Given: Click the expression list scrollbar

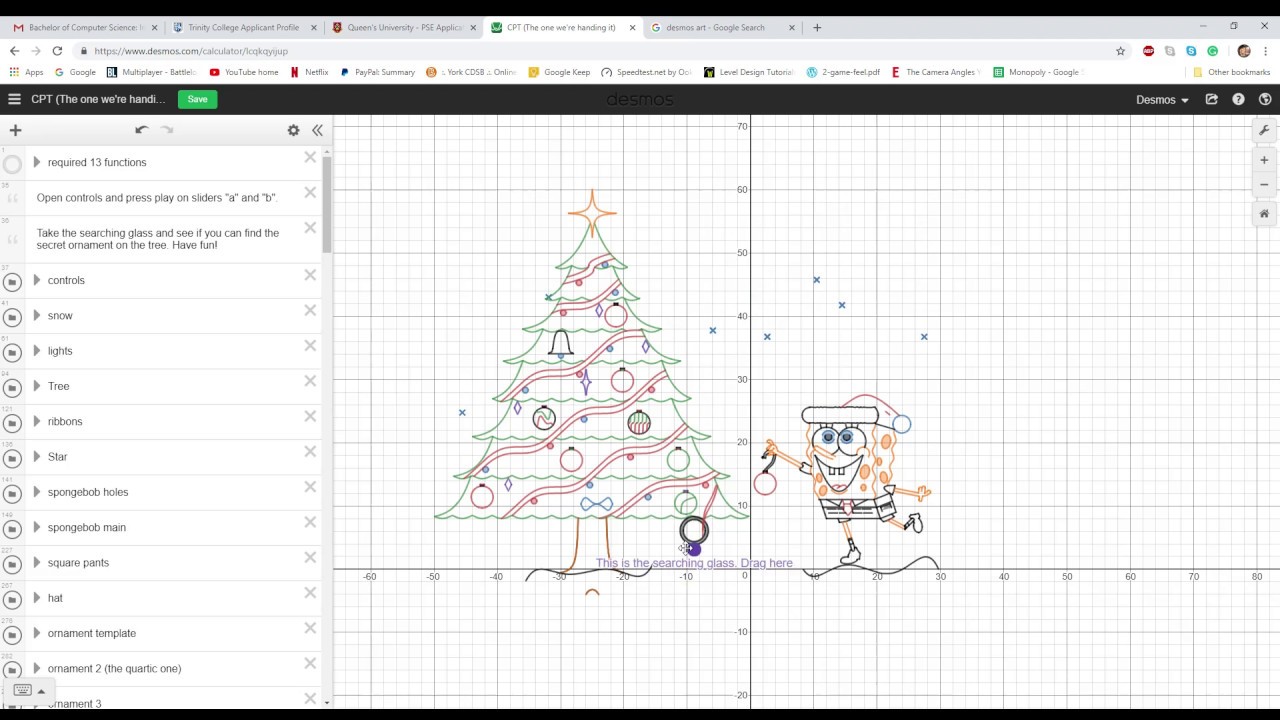Looking at the screenshot, I should 327,205.
